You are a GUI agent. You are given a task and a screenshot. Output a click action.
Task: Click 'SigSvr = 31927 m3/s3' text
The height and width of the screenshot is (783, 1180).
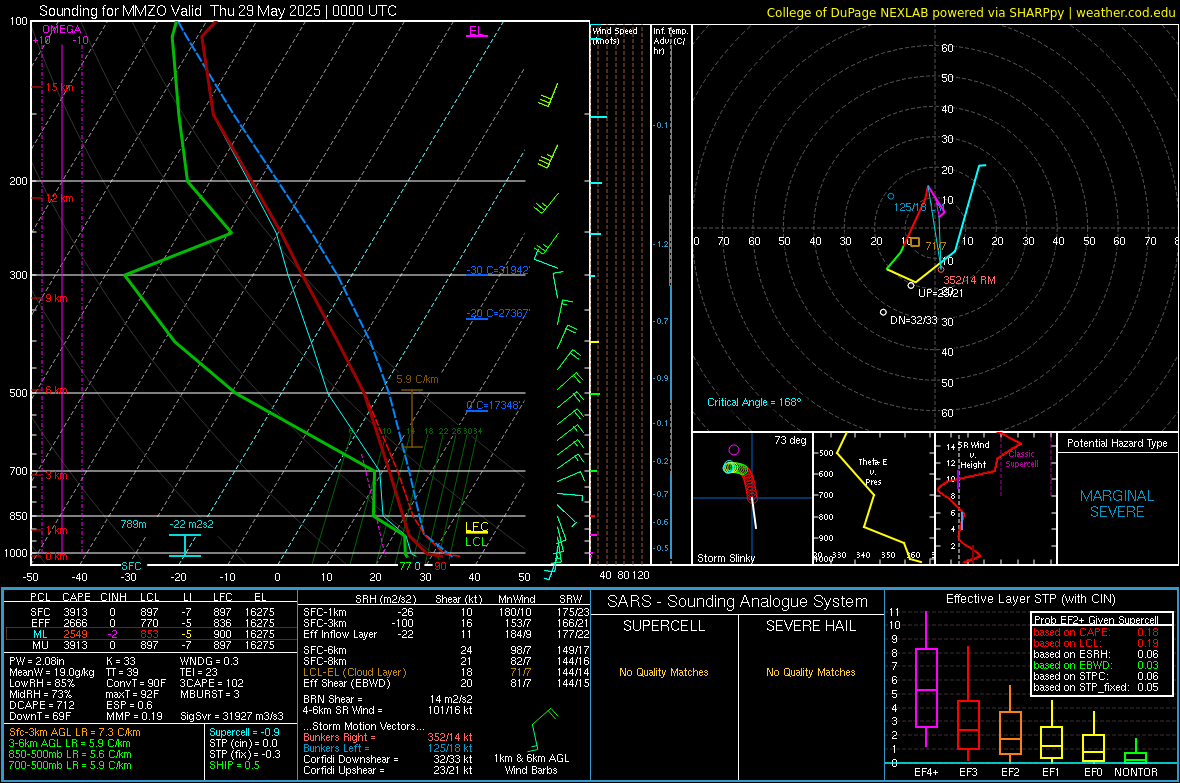coord(232,716)
